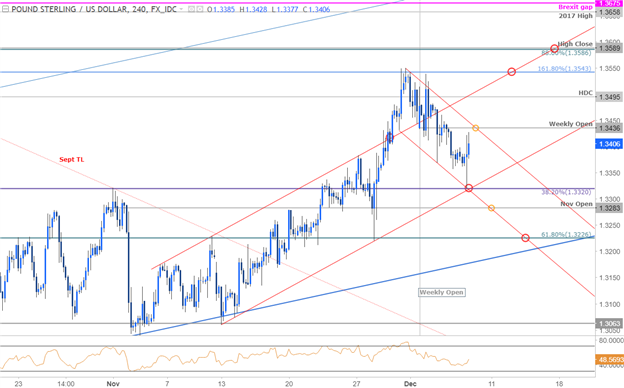Click the boxed Weekly Open label on vertical line

[x=442, y=292]
